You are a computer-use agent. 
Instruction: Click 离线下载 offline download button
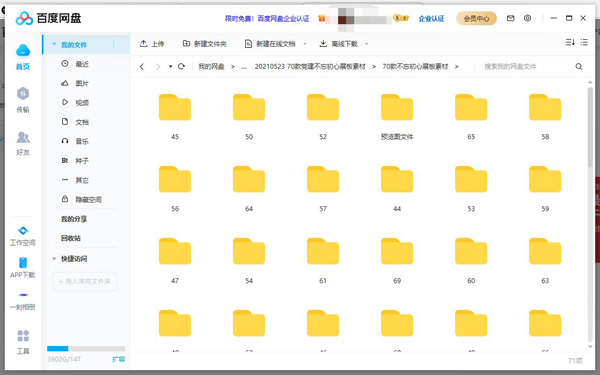339,44
